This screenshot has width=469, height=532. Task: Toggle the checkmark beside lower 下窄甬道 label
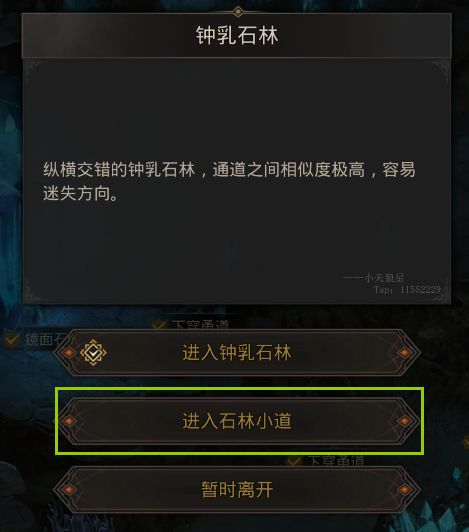pyautogui.click(x=294, y=461)
